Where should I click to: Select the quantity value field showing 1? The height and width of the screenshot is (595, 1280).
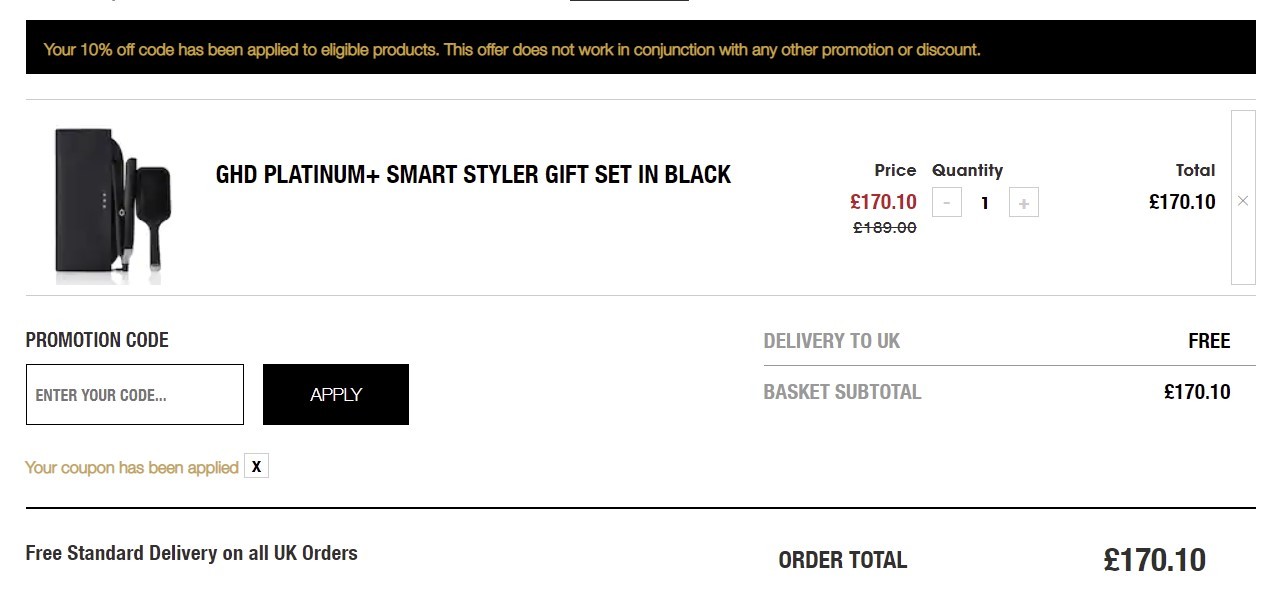(x=985, y=203)
